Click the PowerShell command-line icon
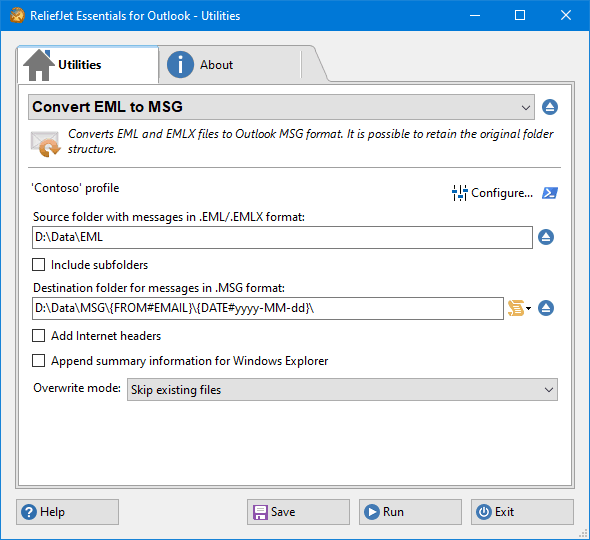The width and height of the screenshot is (590, 540). point(550,193)
